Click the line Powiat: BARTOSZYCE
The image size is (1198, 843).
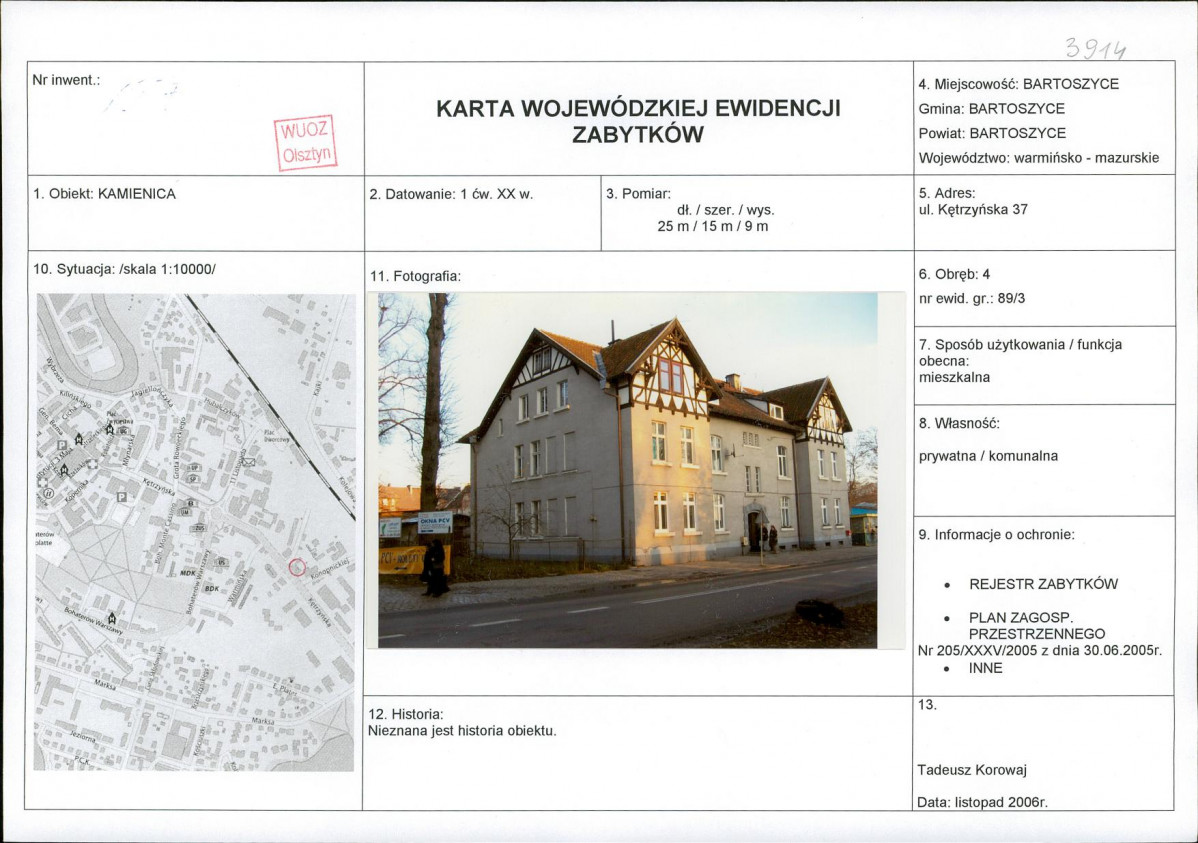[992, 133]
